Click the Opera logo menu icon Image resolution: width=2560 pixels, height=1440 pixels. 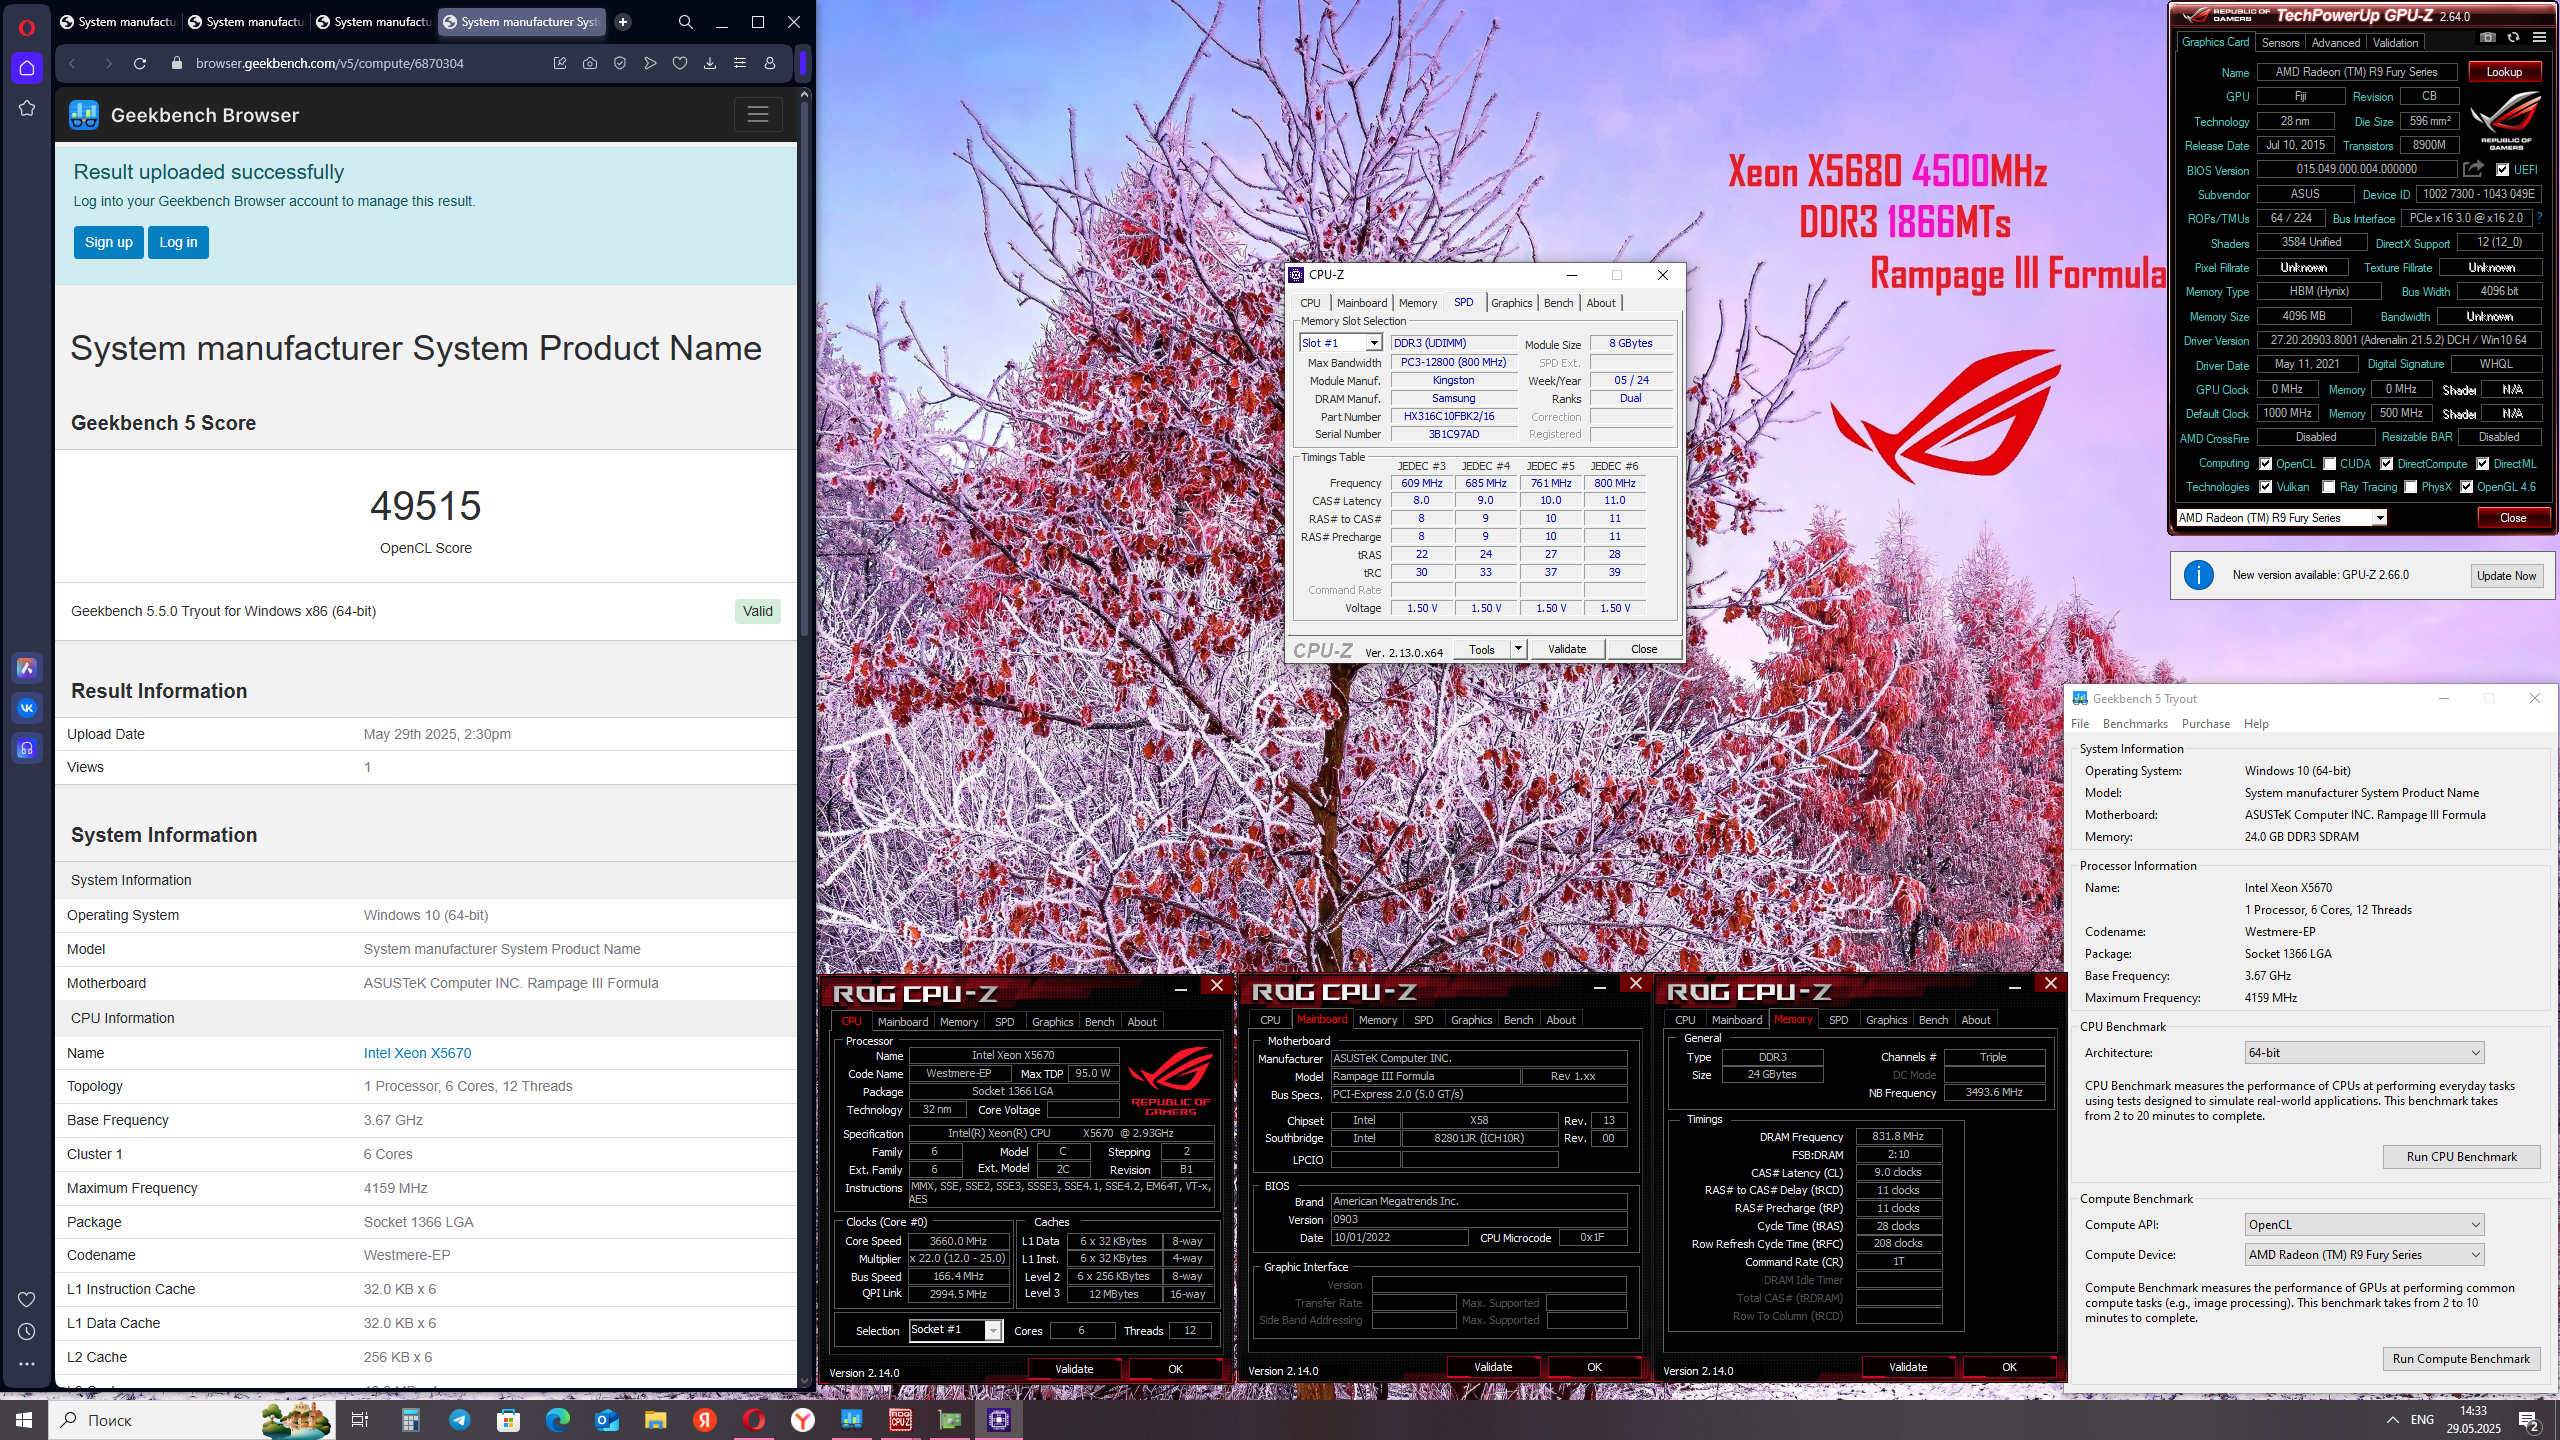(27, 28)
